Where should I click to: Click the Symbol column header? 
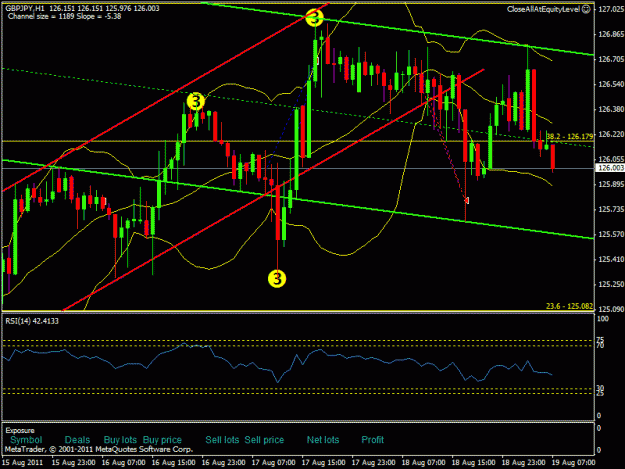point(26,440)
